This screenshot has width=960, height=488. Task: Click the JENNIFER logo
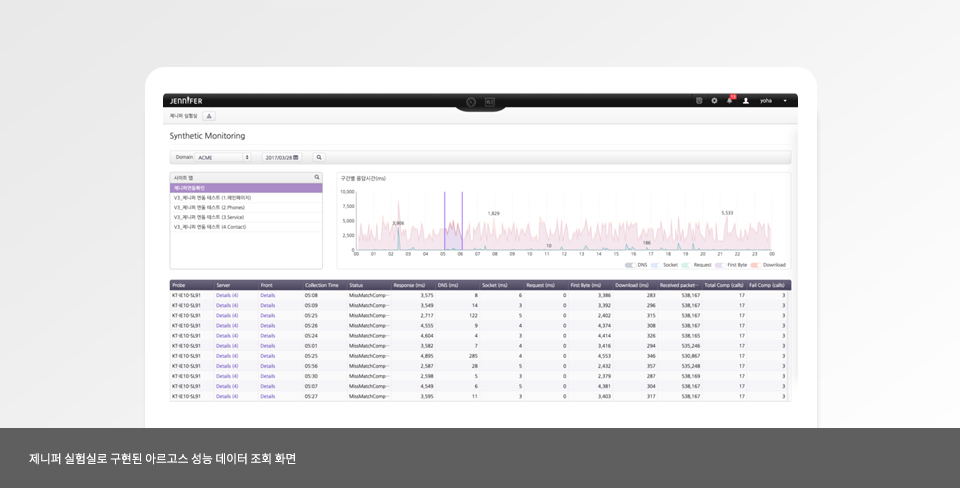[x=186, y=101]
